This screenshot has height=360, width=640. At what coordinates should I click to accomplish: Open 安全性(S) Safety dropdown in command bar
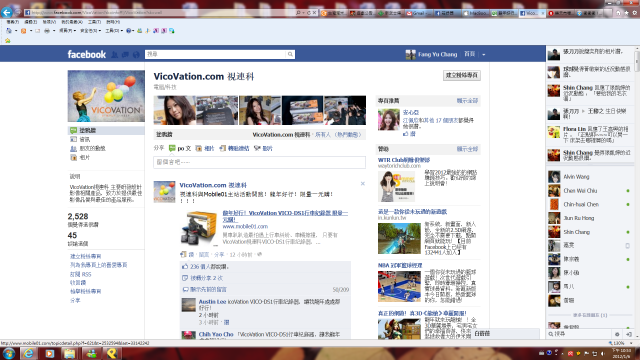(90, 31)
